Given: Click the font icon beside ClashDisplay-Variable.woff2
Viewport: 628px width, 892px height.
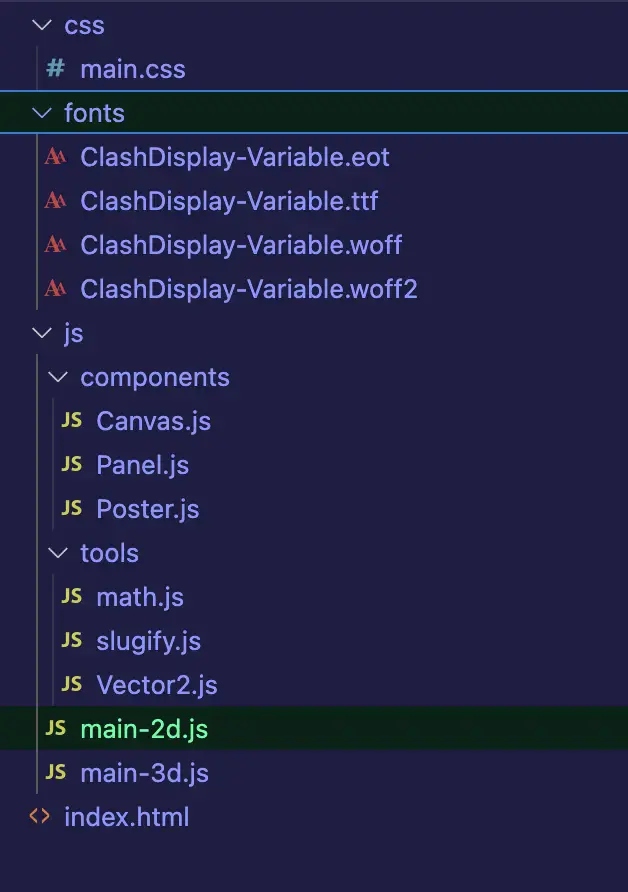Looking at the screenshot, I should pyautogui.click(x=56, y=289).
